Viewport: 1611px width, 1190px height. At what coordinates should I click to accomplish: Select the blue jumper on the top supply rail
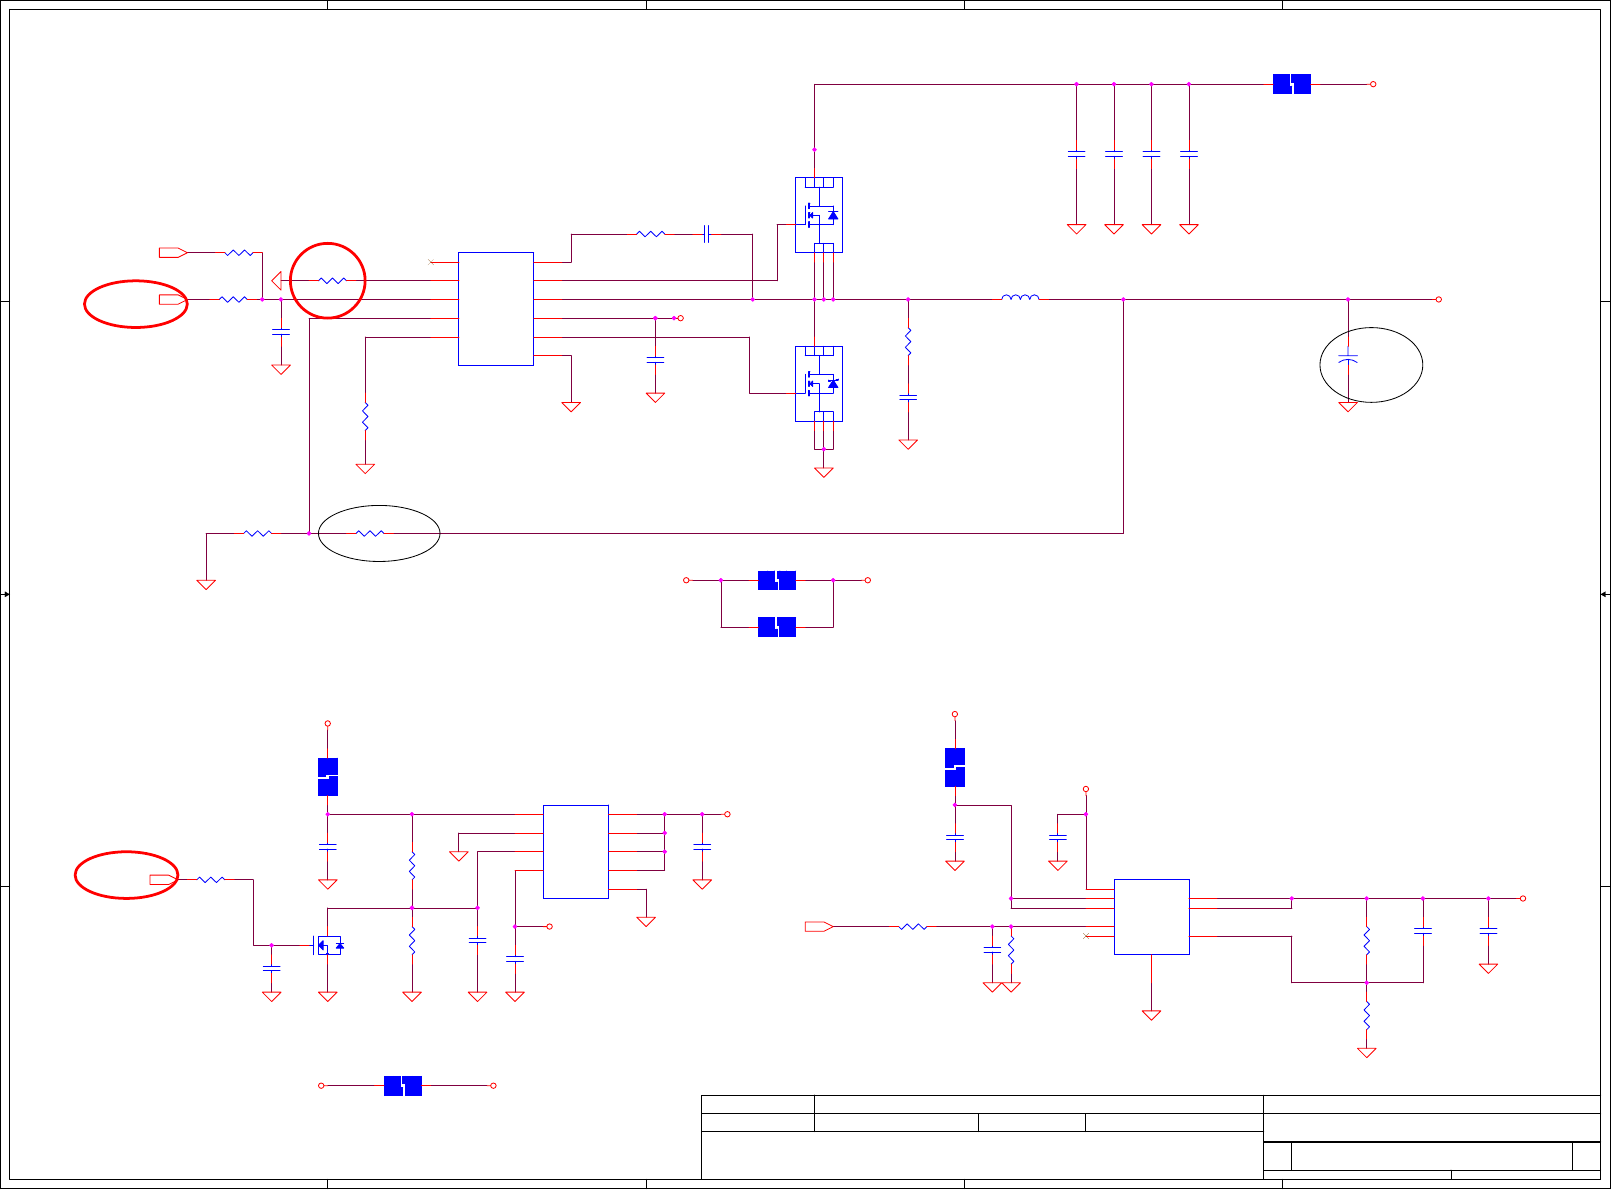coord(1292,85)
